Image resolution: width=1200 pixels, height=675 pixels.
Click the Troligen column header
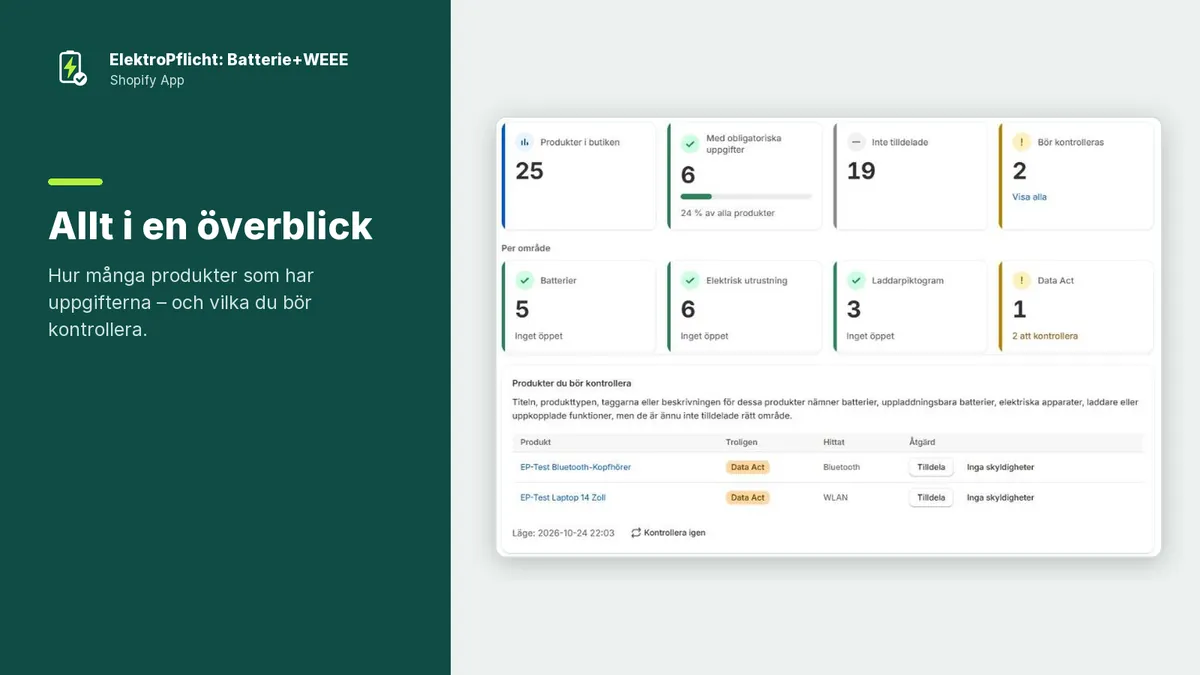click(x=742, y=442)
